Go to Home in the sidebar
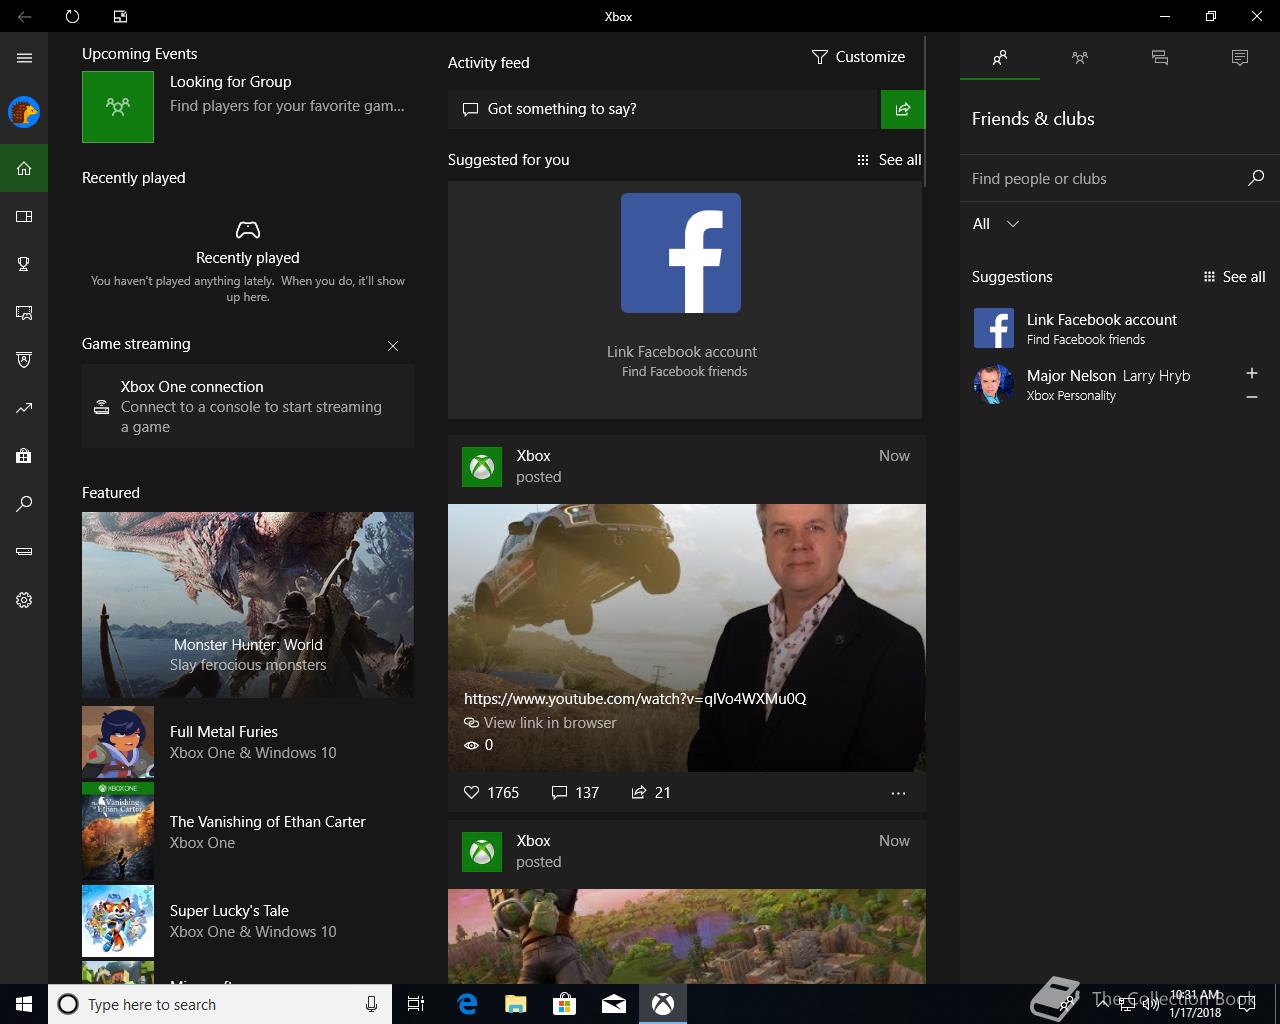The width and height of the screenshot is (1280, 1024). (x=24, y=168)
